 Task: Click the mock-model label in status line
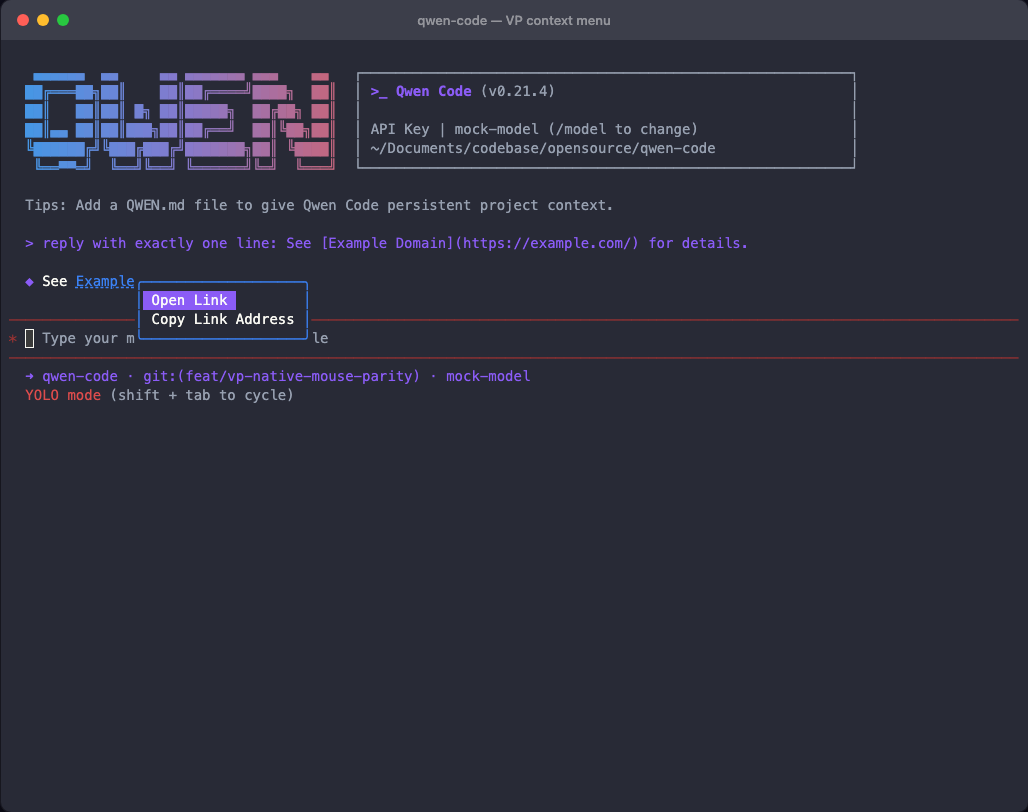pyautogui.click(x=488, y=376)
